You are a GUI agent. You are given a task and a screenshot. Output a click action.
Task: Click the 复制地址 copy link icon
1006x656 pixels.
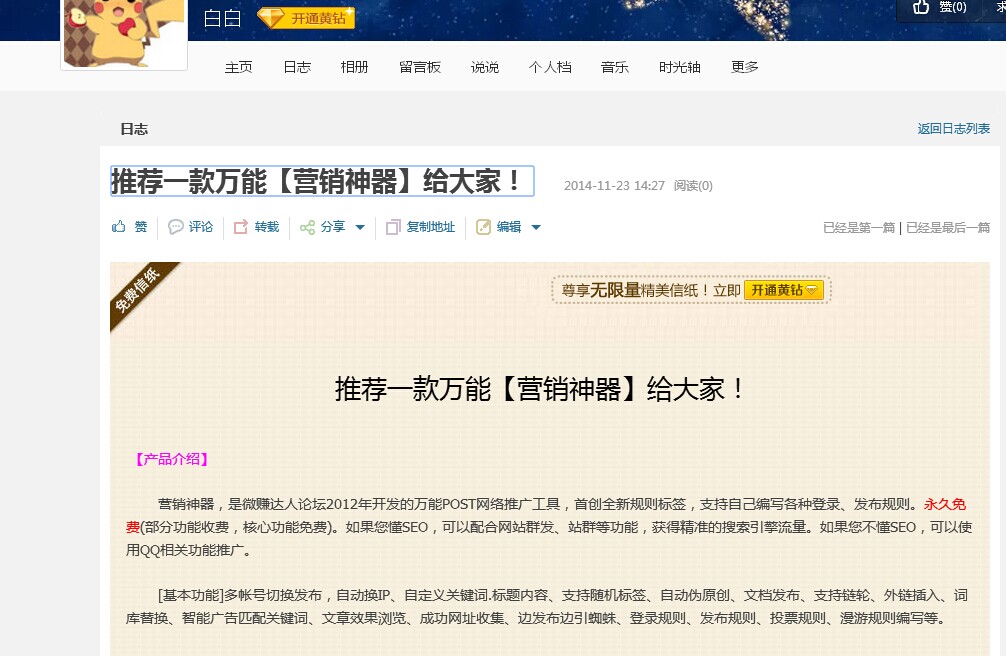[392, 227]
